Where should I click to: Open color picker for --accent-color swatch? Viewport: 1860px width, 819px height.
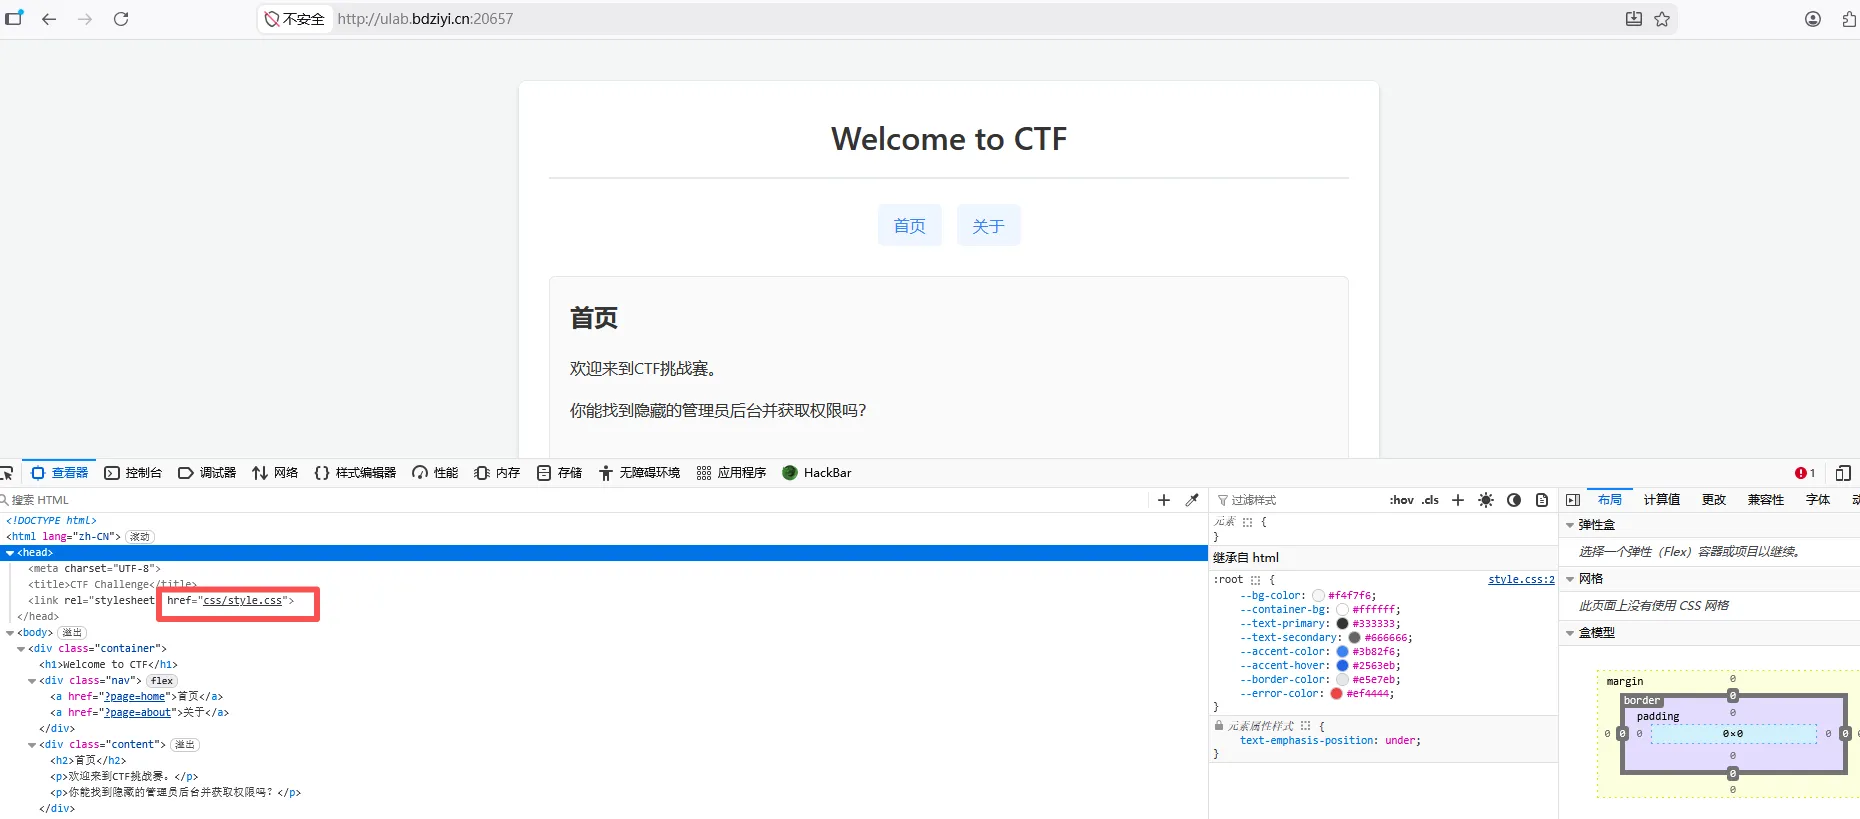coord(1343,652)
